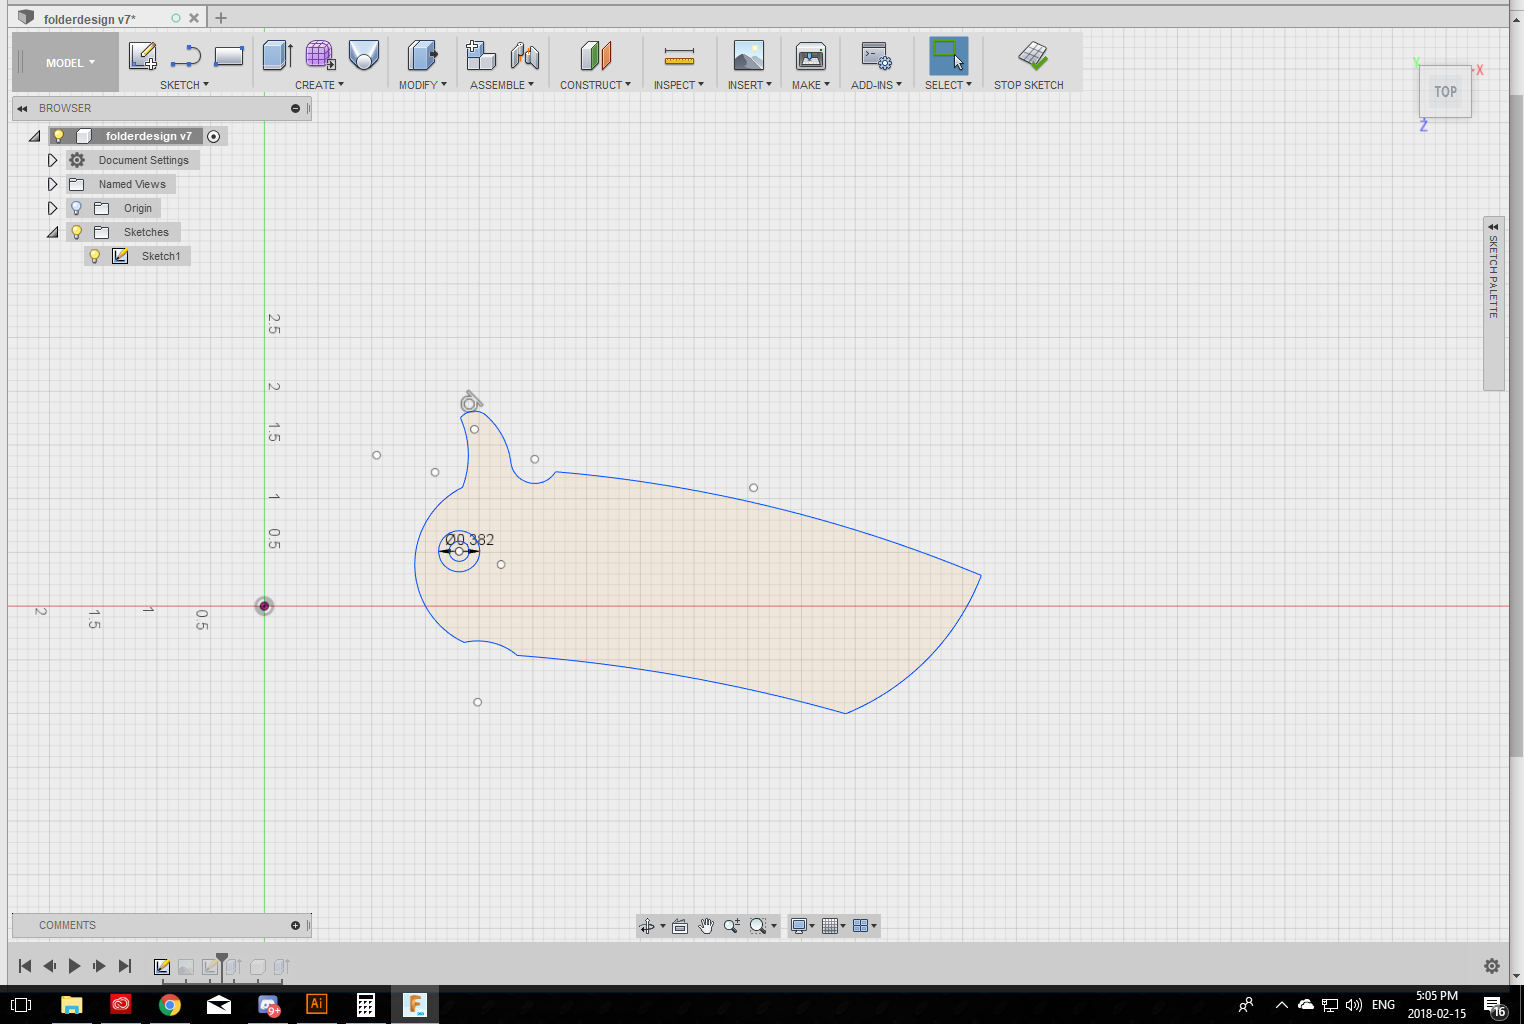The height and width of the screenshot is (1024, 1524).
Task: Expand Document Settings in the browser
Action: (x=53, y=159)
